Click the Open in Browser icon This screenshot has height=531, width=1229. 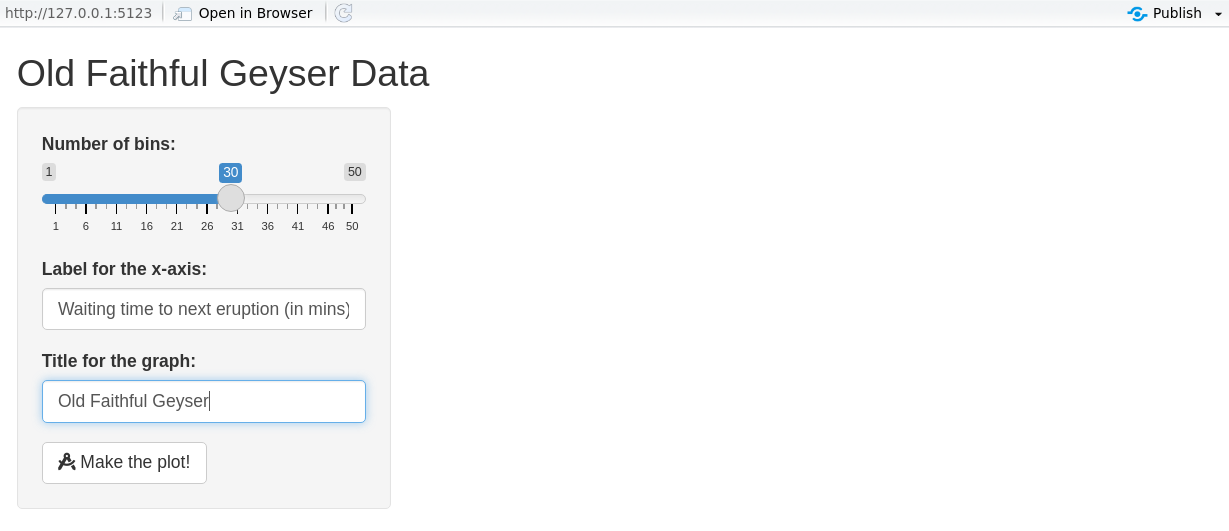click(x=183, y=13)
